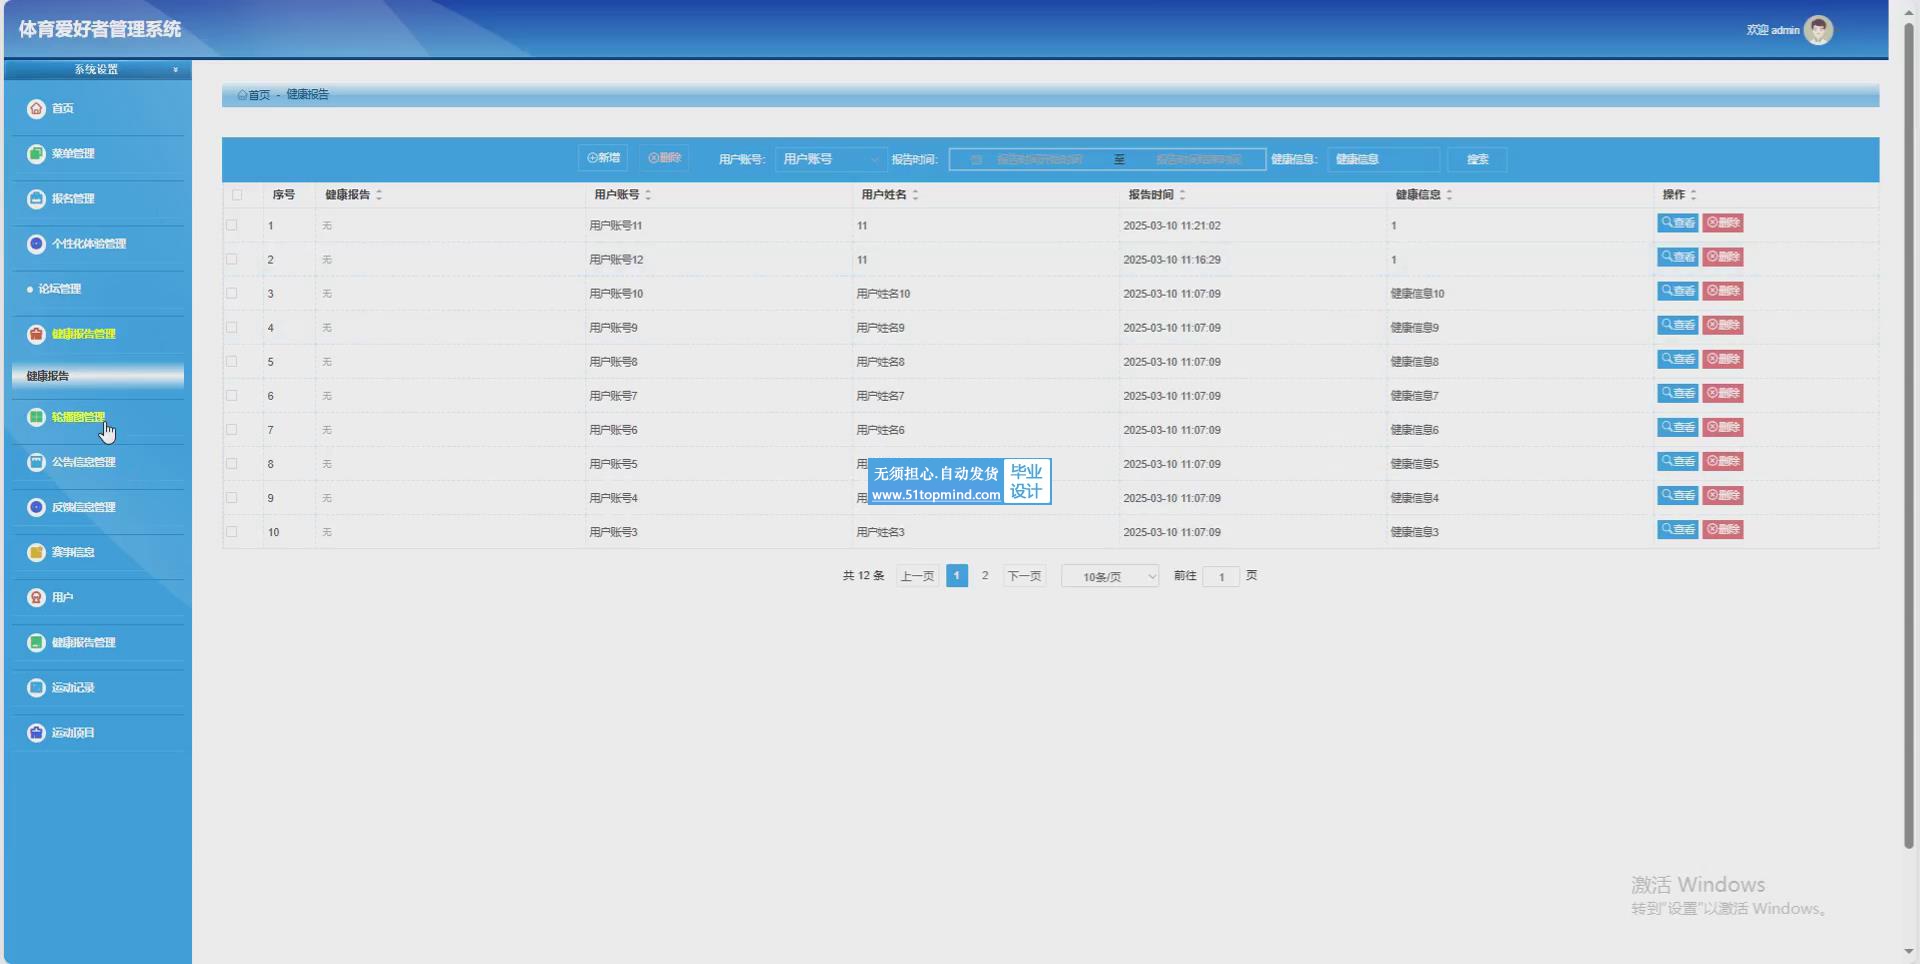Image resolution: width=1920 pixels, height=964 pixels.
Task: Check the checkbox for row 1
Action: point(232,225)
